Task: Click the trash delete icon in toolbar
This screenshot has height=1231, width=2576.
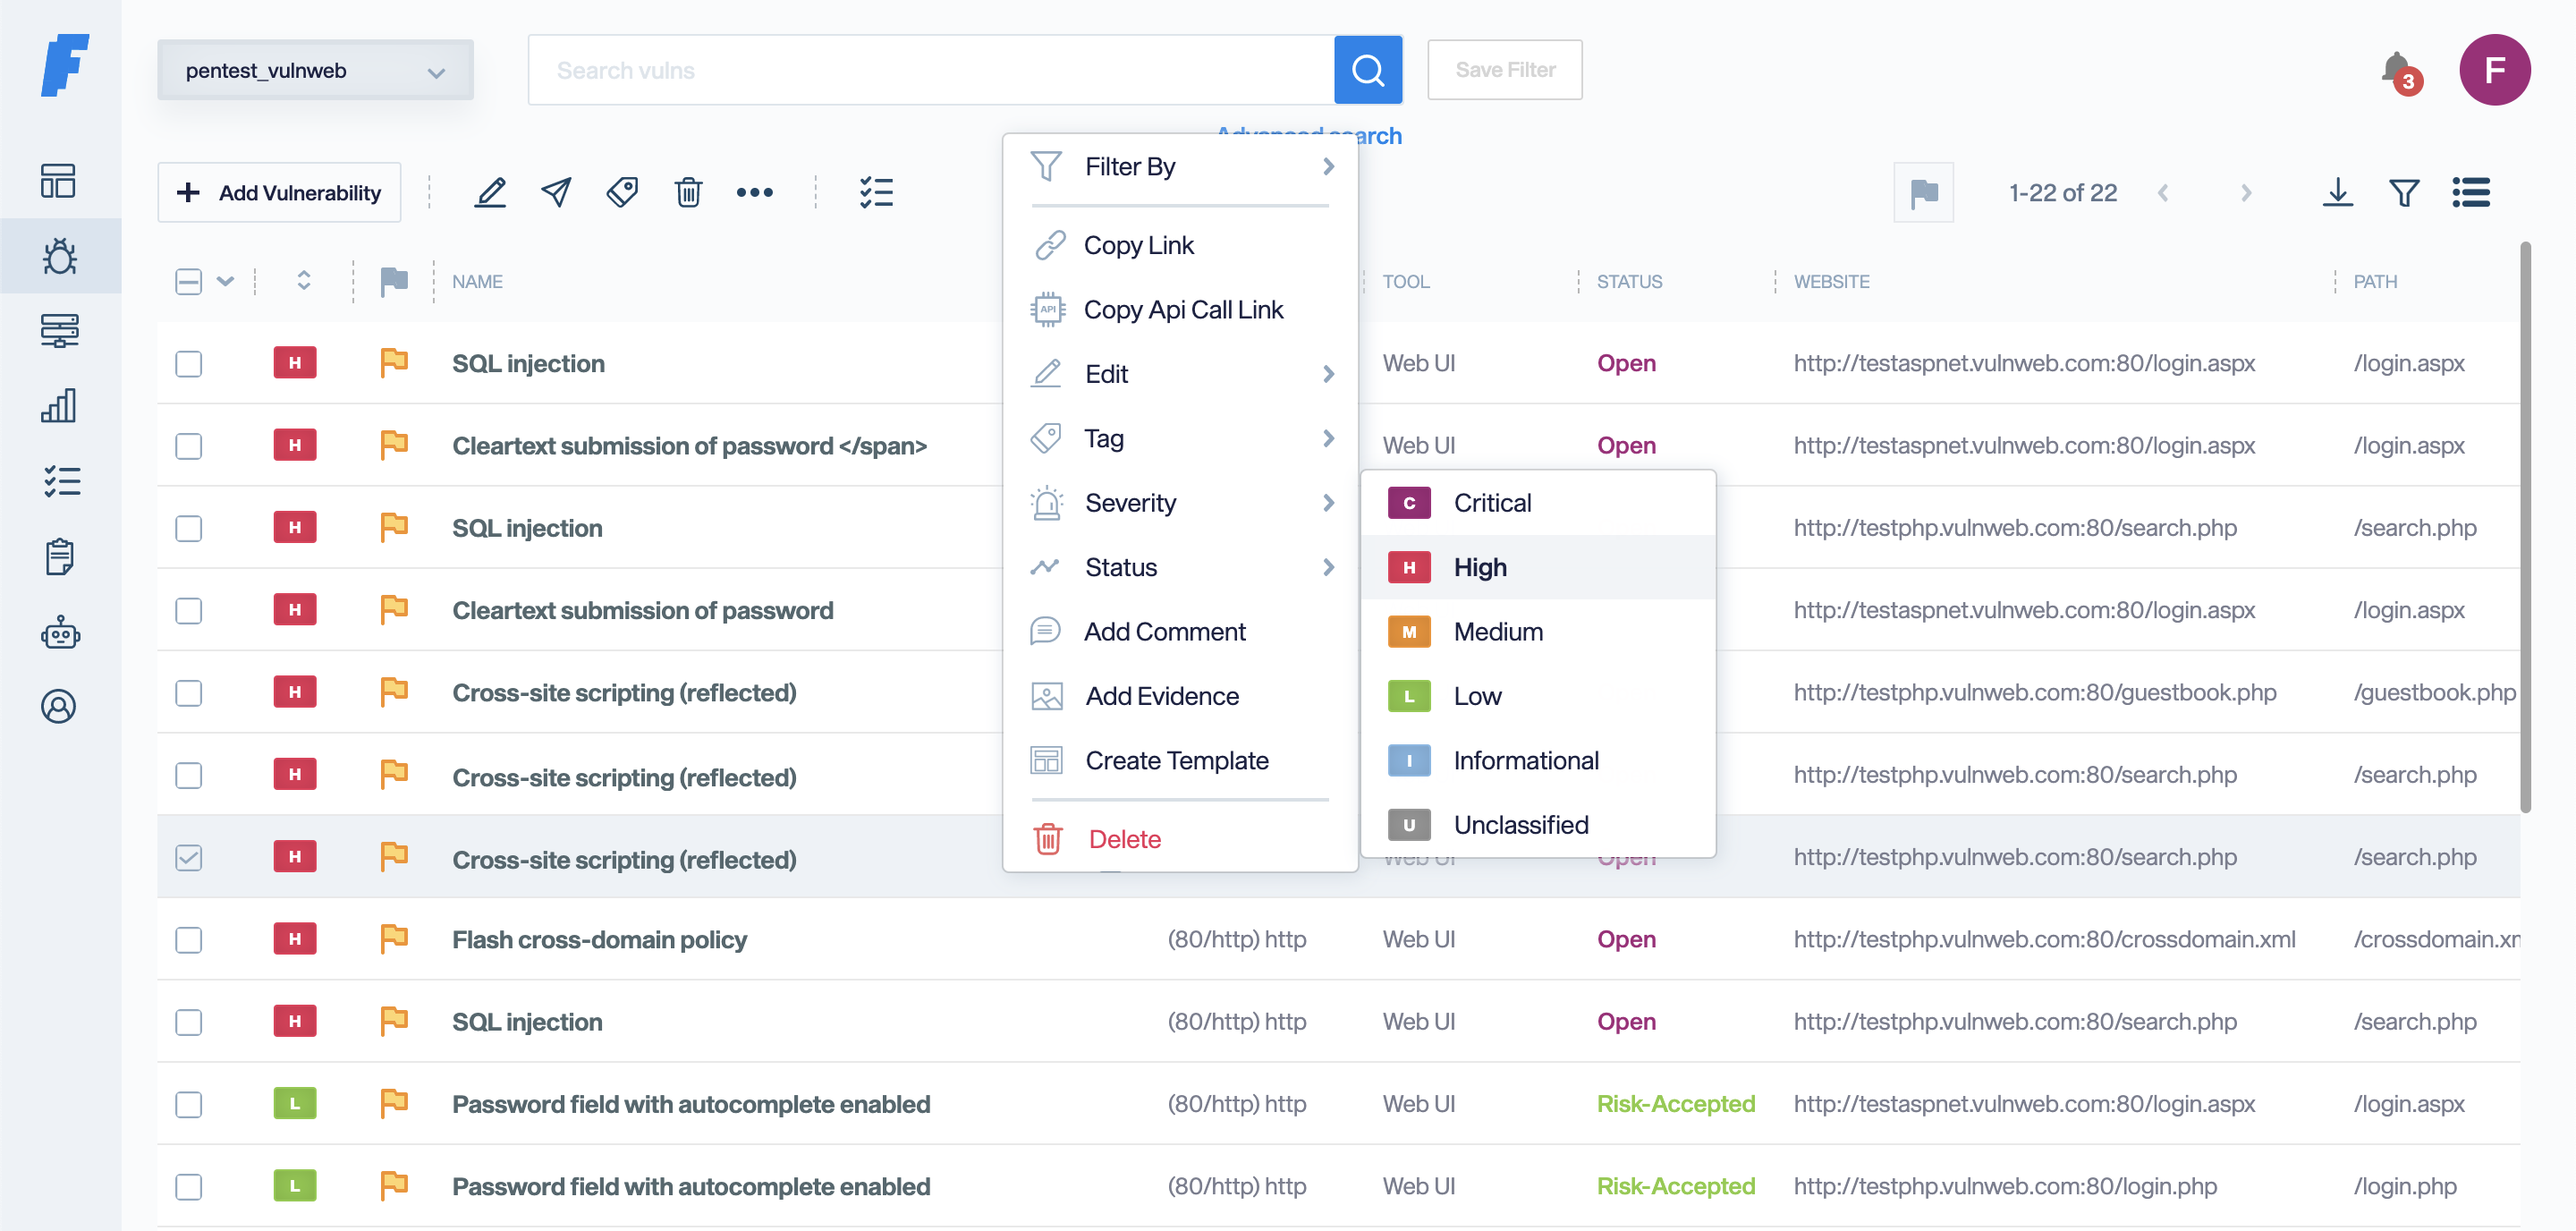Action: pyautogui.click(x=688, y=192)
